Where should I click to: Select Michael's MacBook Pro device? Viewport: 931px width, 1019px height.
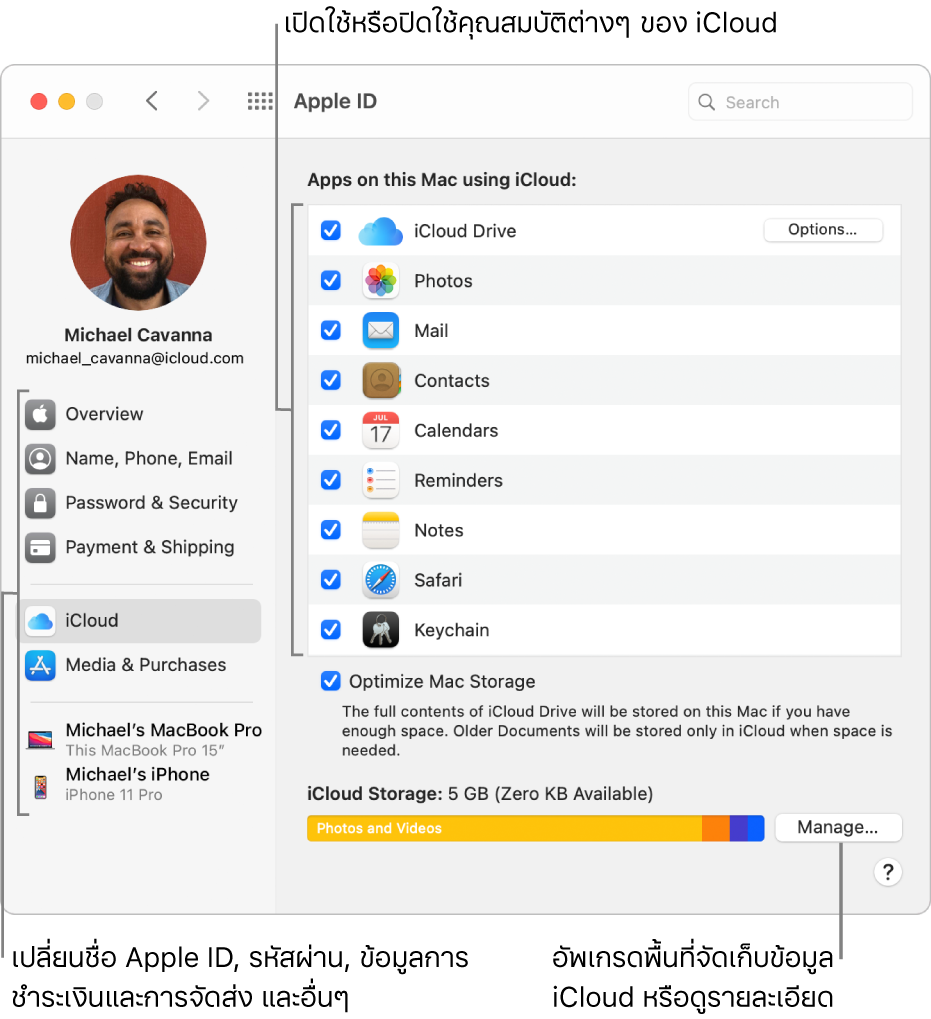pyautogui.click(x=144, y=740)
